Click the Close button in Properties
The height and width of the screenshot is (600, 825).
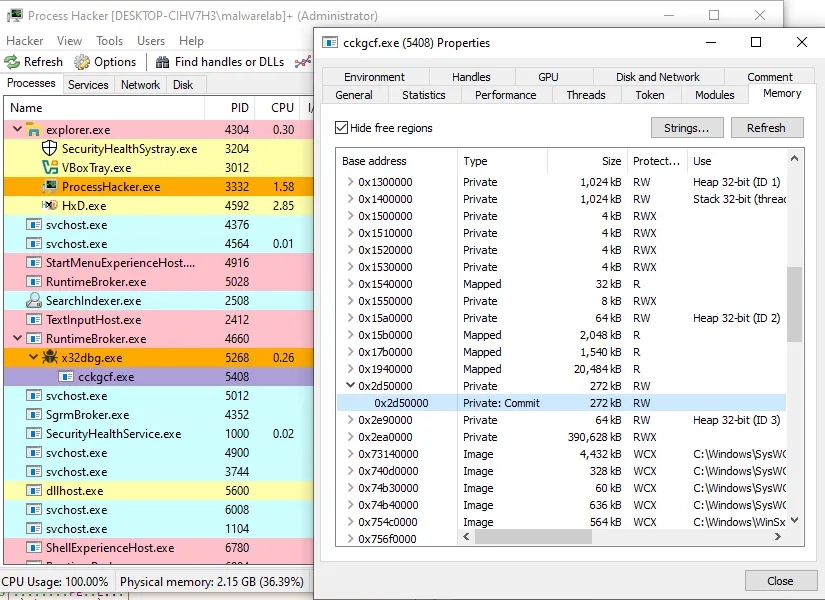[779, 581]
